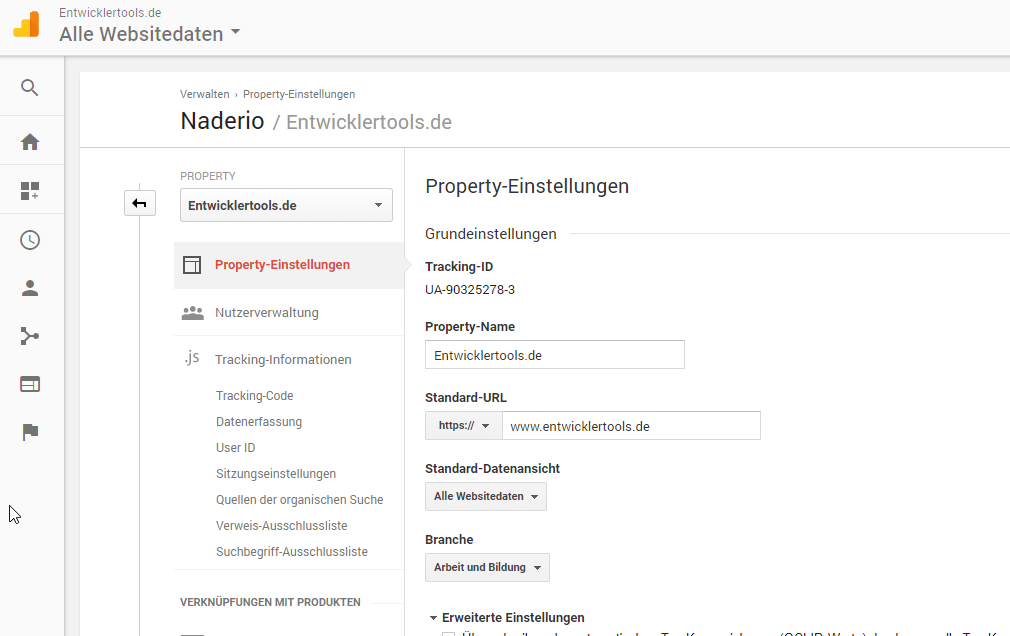This screenshot has height=636, width=1010.
Task: Open the Arbeit und Bildung dropdown
Action: [x=487, y=567]
